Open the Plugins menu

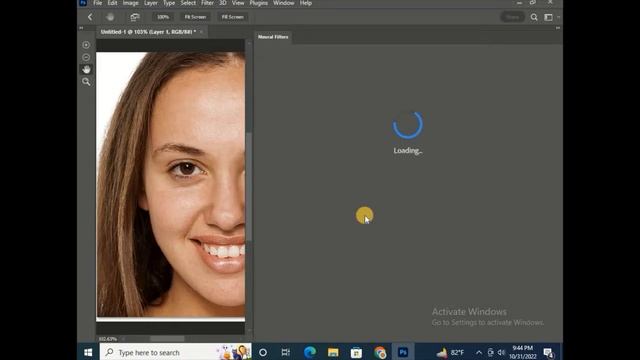pos(259,3)
